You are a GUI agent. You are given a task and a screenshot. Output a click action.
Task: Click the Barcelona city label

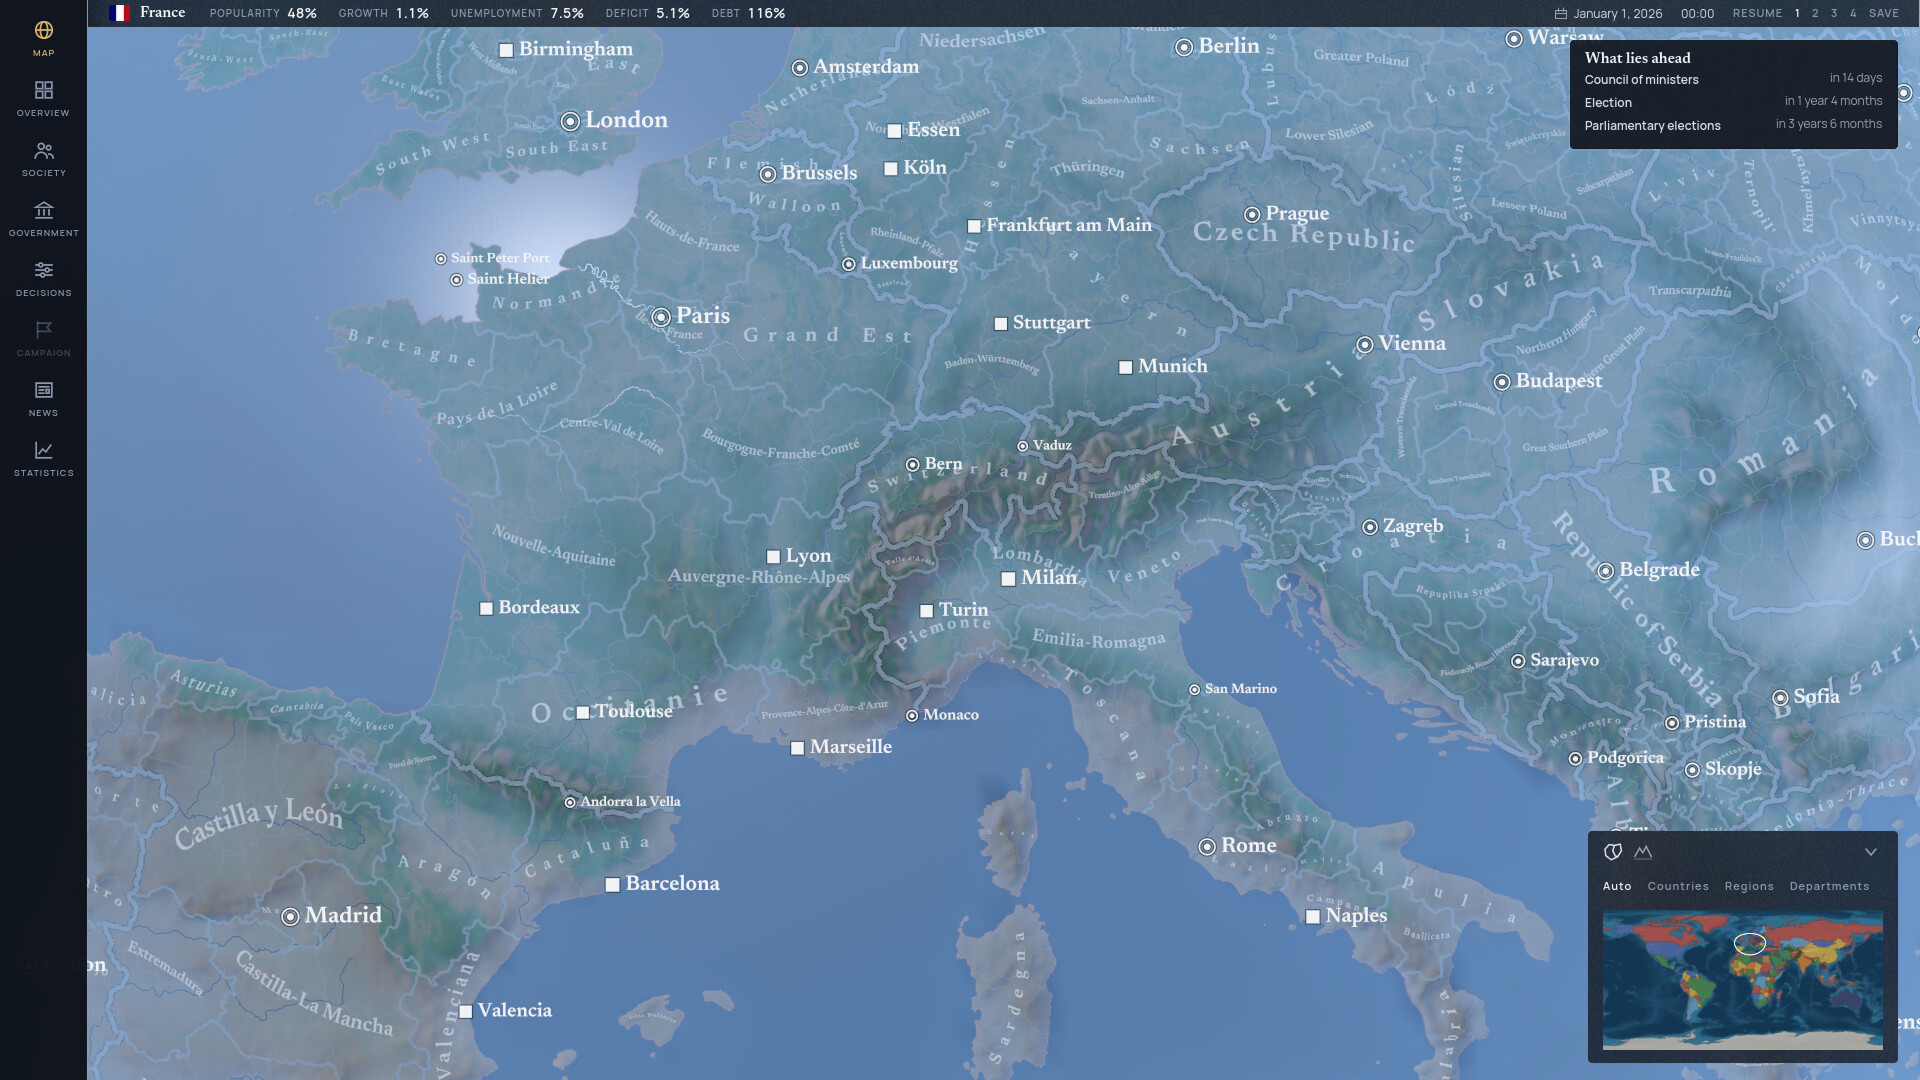[672, 883]
